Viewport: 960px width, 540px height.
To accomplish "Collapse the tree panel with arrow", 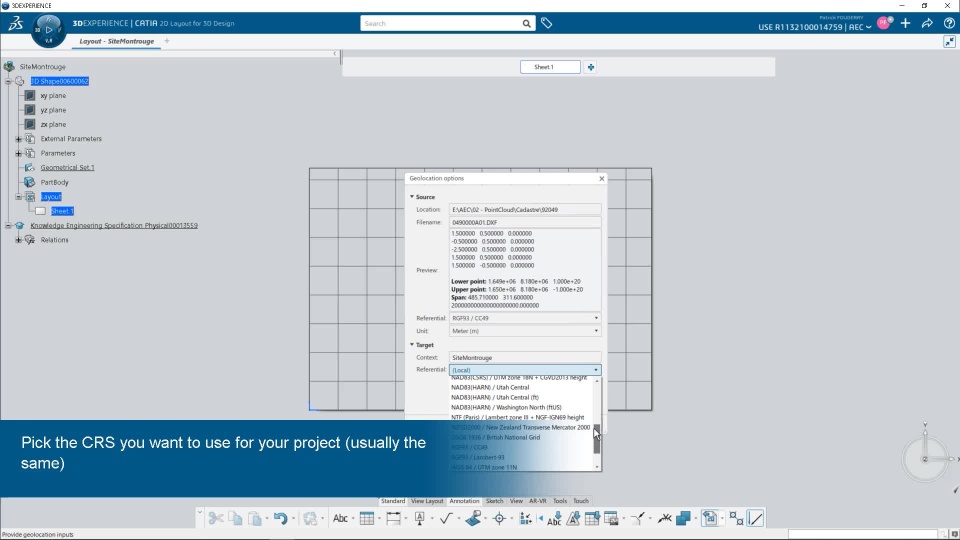I will point(334,54).
